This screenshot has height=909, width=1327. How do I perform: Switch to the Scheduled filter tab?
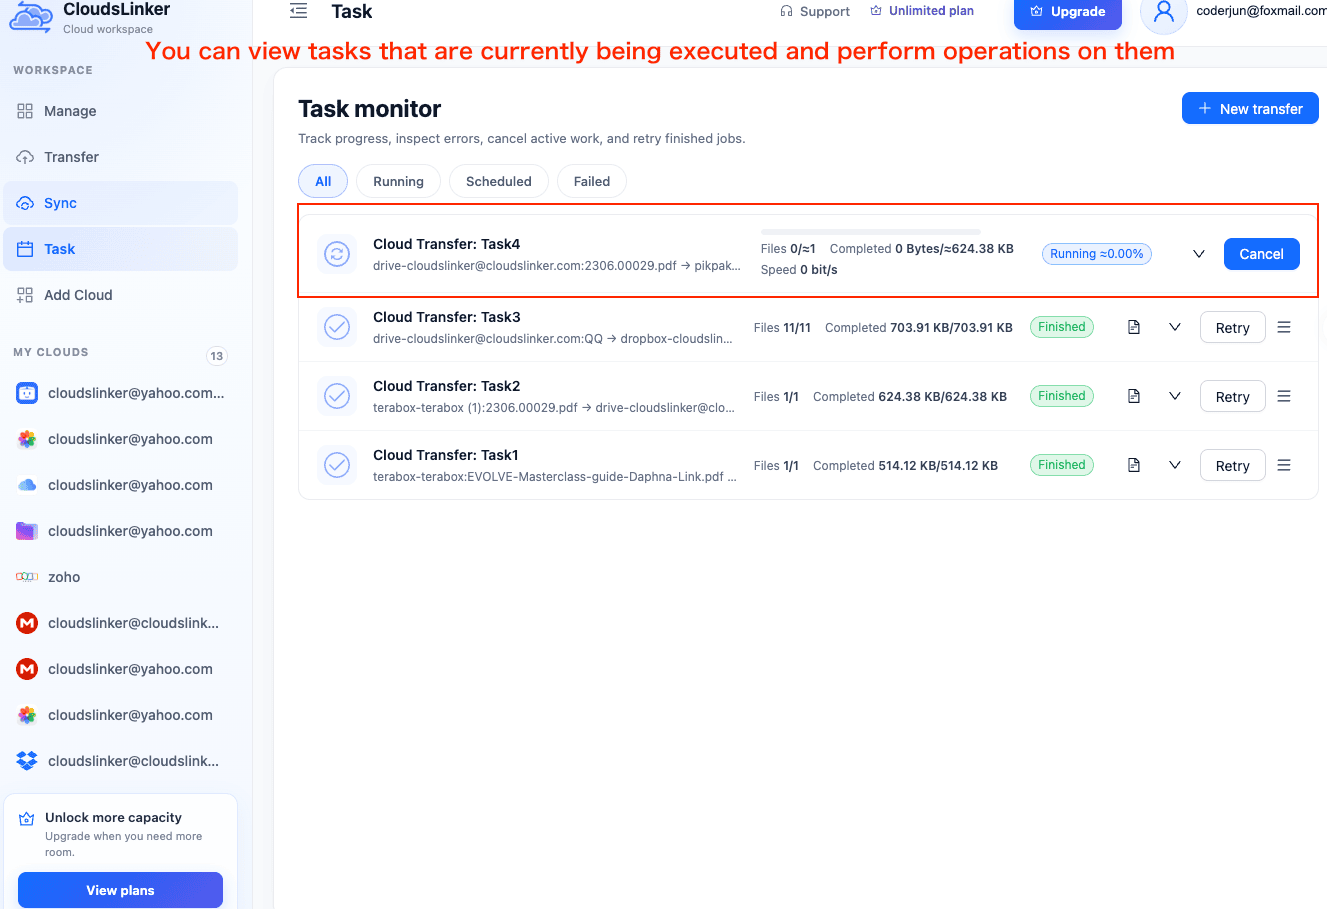[498, 181]
